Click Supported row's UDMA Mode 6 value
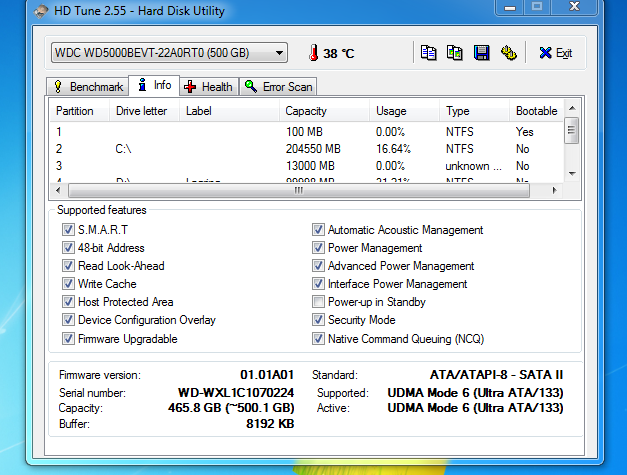The width and height of the screenshot is (627, 475). click(475, 393)
